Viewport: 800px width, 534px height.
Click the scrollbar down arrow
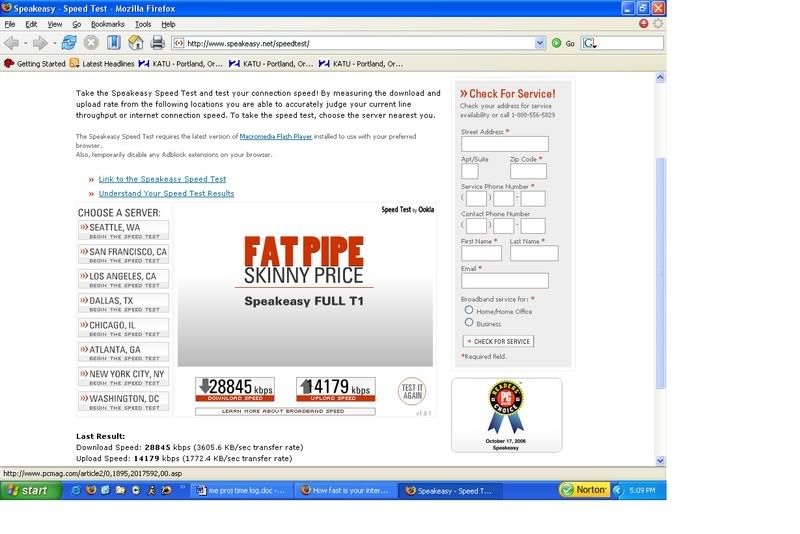click(x=660, y=460)
